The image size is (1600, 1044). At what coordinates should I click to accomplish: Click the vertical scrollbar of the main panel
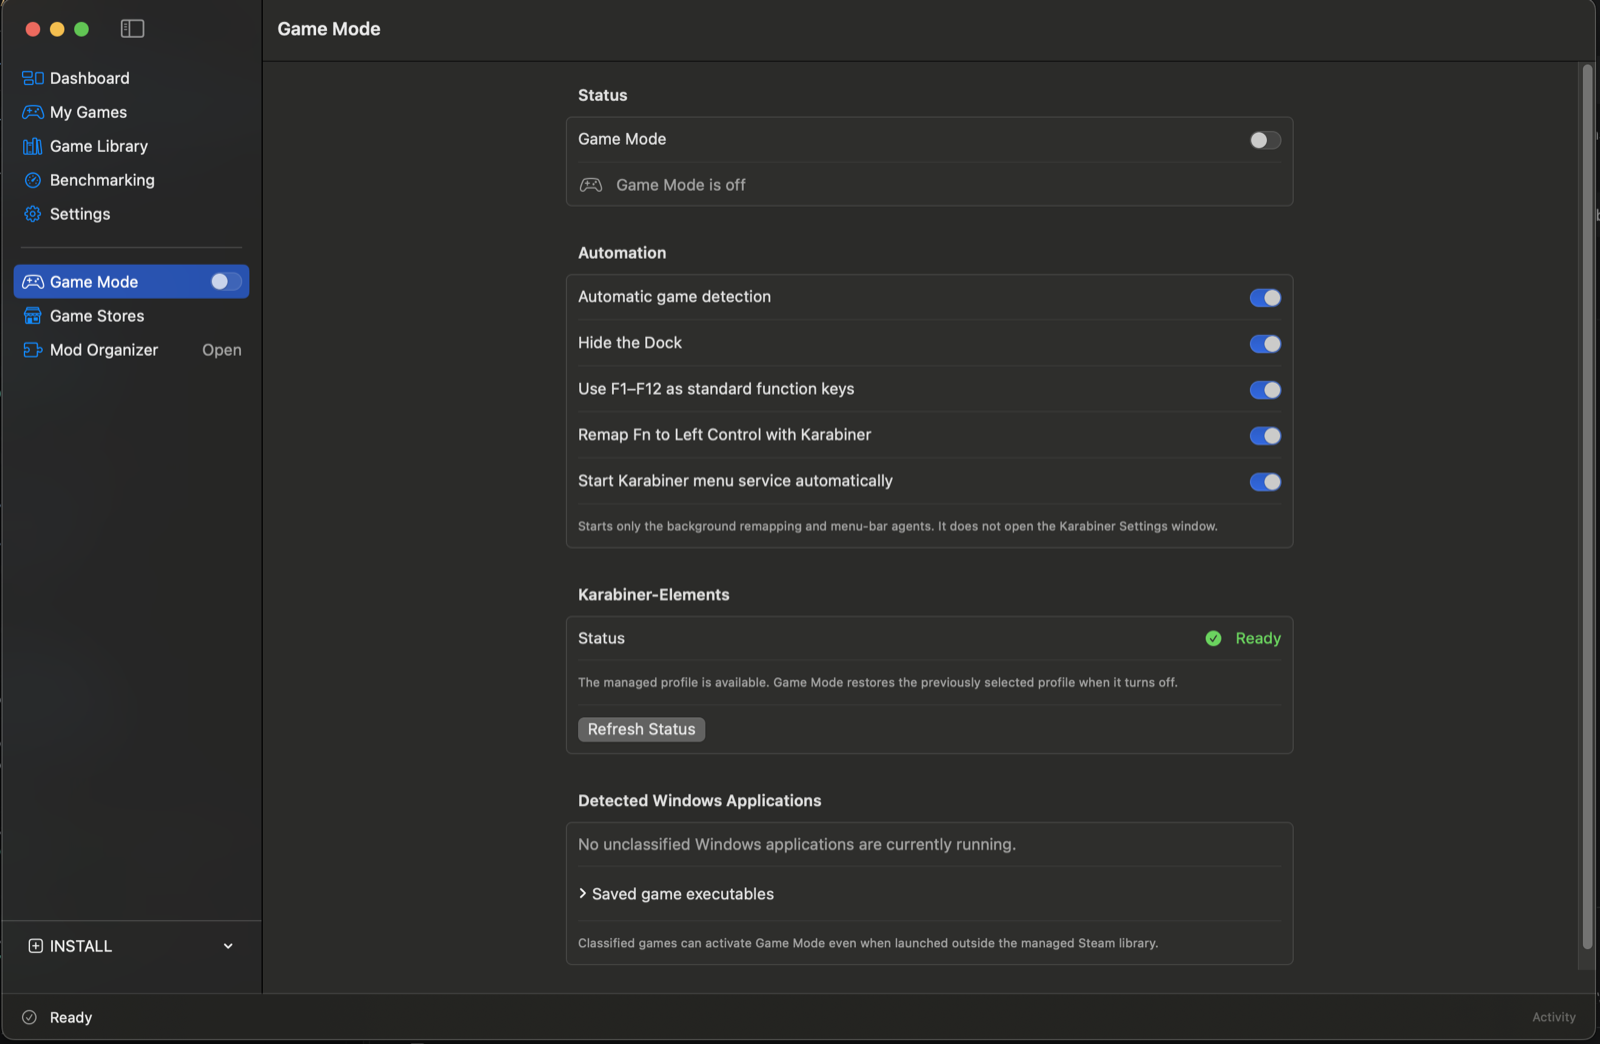[x=1586, y=507]
